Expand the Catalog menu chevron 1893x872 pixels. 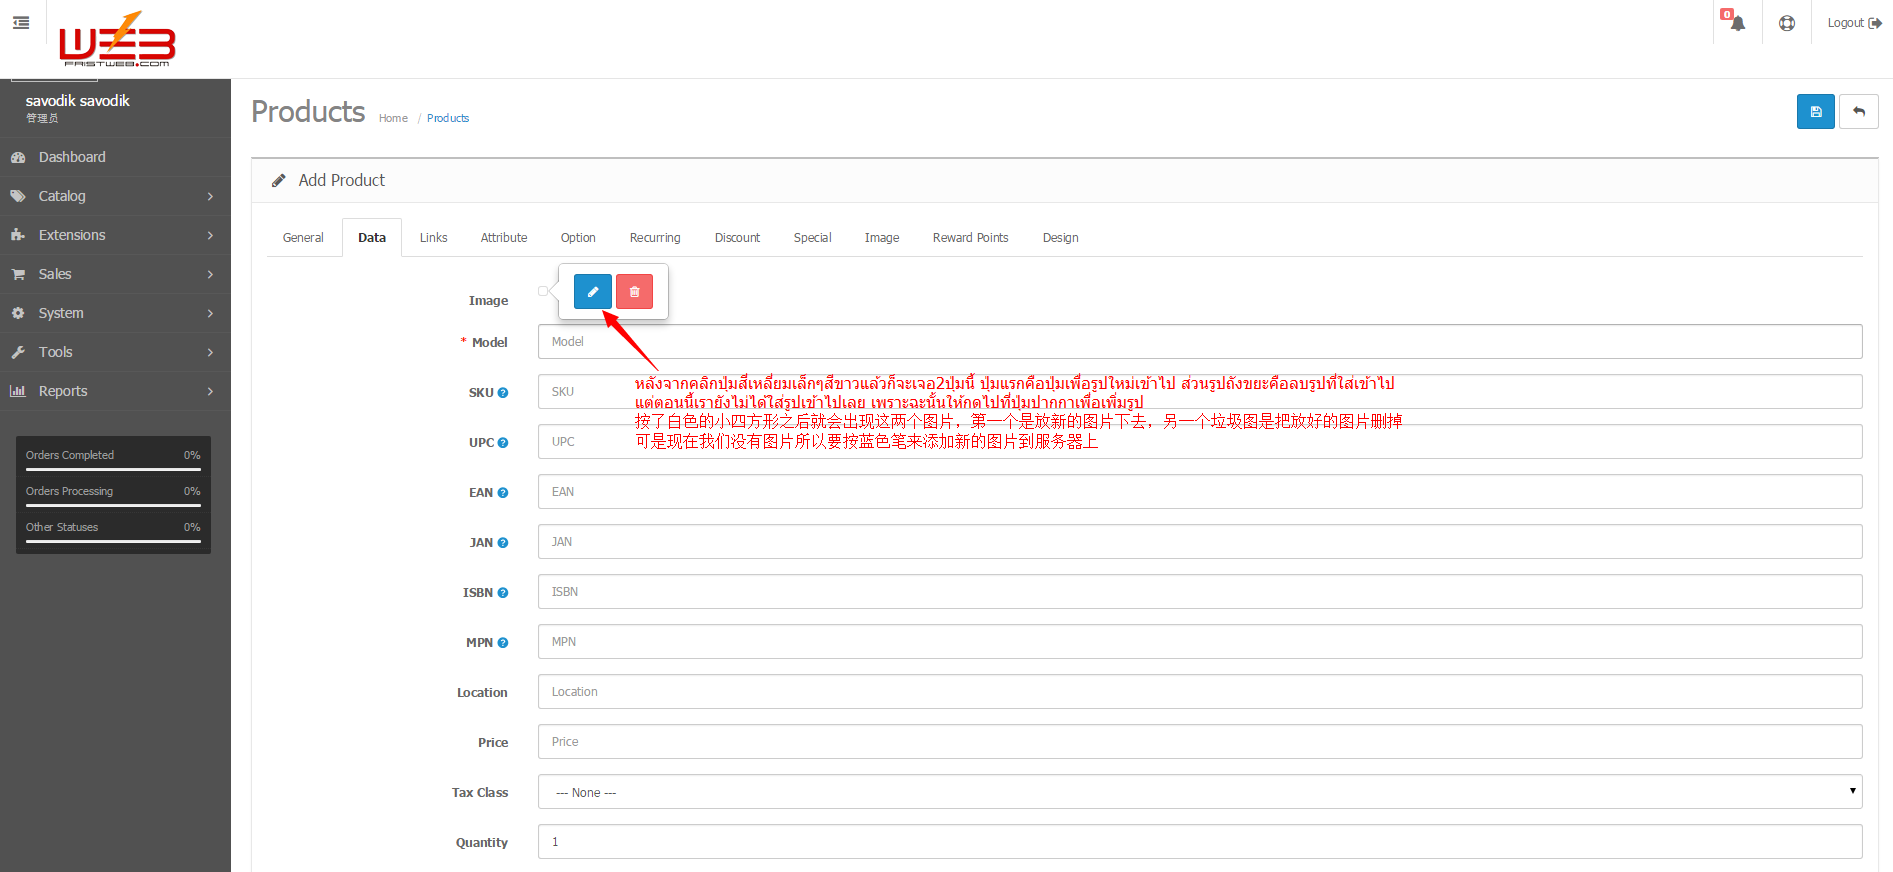pos(210,196)
